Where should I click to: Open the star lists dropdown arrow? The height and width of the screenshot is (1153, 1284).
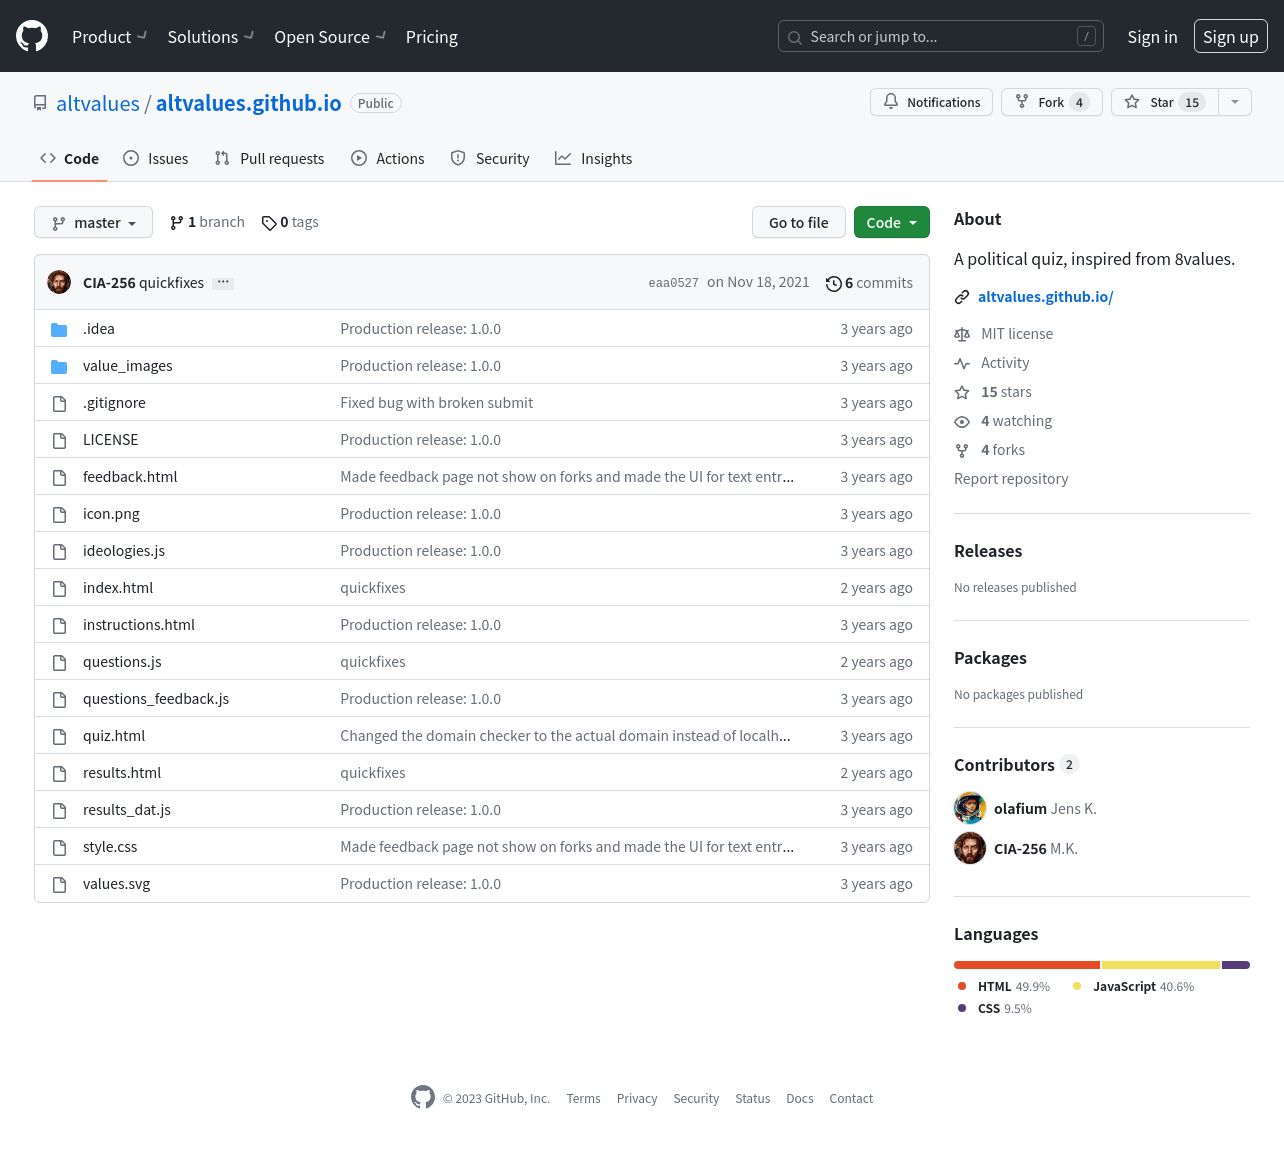click(1235, 102)
